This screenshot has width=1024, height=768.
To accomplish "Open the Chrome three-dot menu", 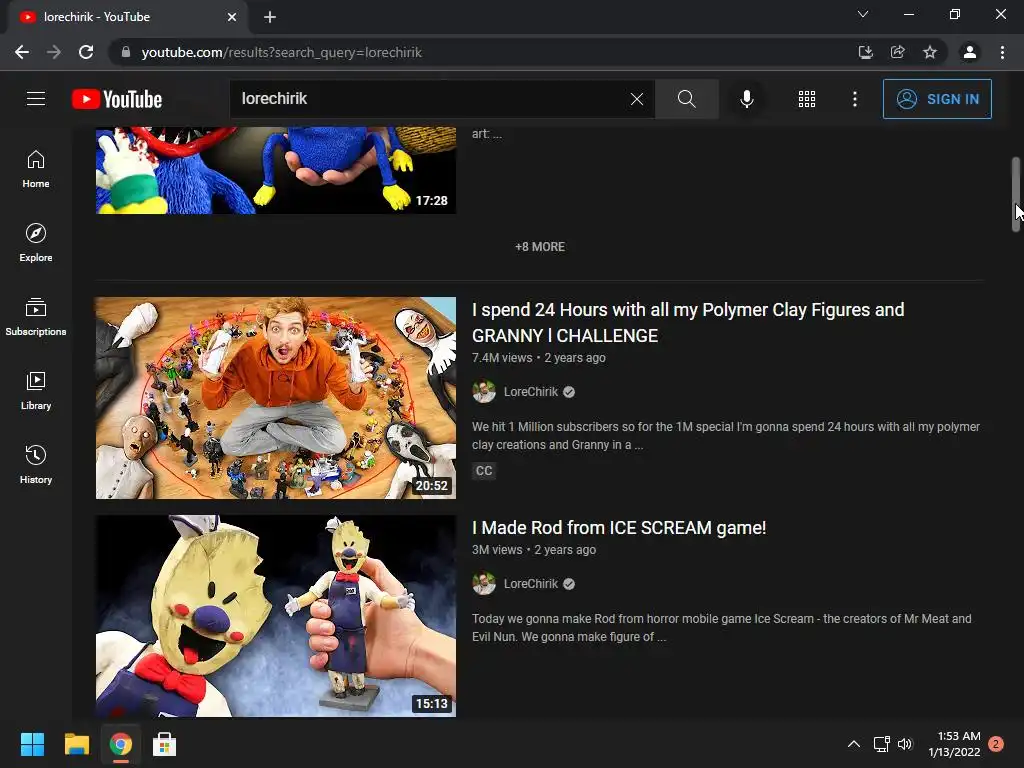I will point(1002,52).
